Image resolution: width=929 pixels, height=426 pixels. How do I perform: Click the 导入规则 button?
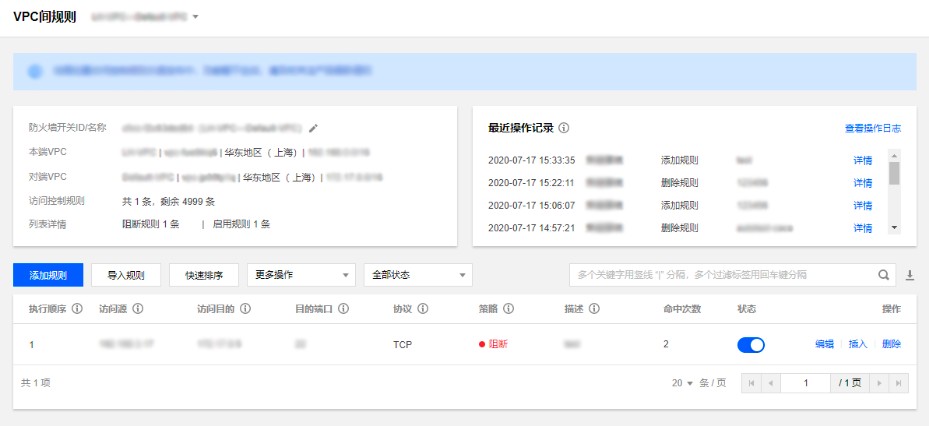coord(125,275)
